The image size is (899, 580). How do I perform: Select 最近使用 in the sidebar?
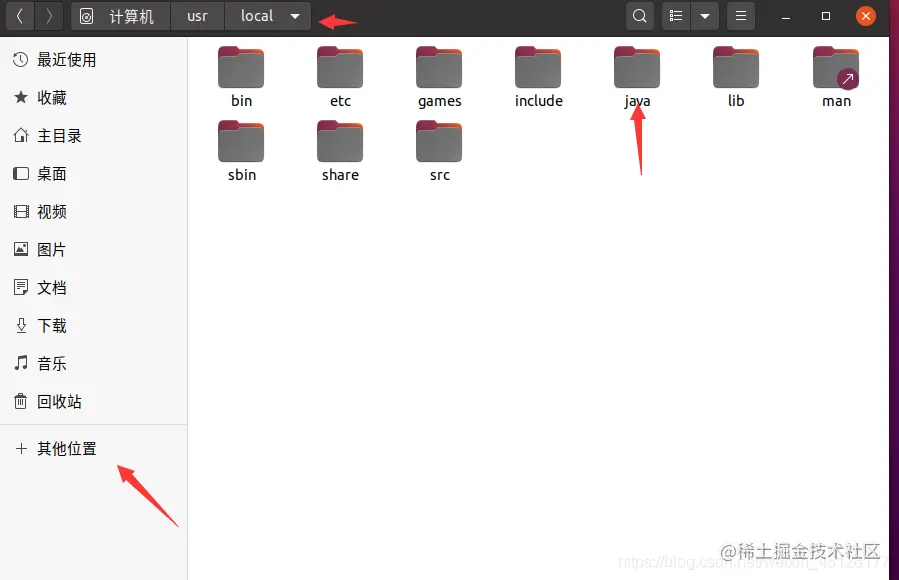tap(93, 60)
